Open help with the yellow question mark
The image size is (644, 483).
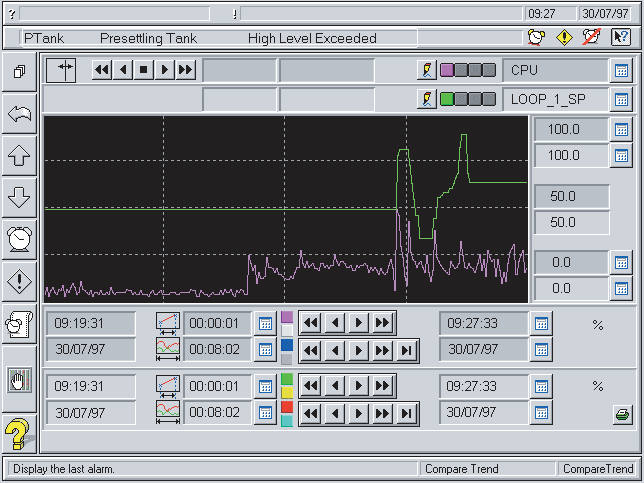[x=18, y=434]
